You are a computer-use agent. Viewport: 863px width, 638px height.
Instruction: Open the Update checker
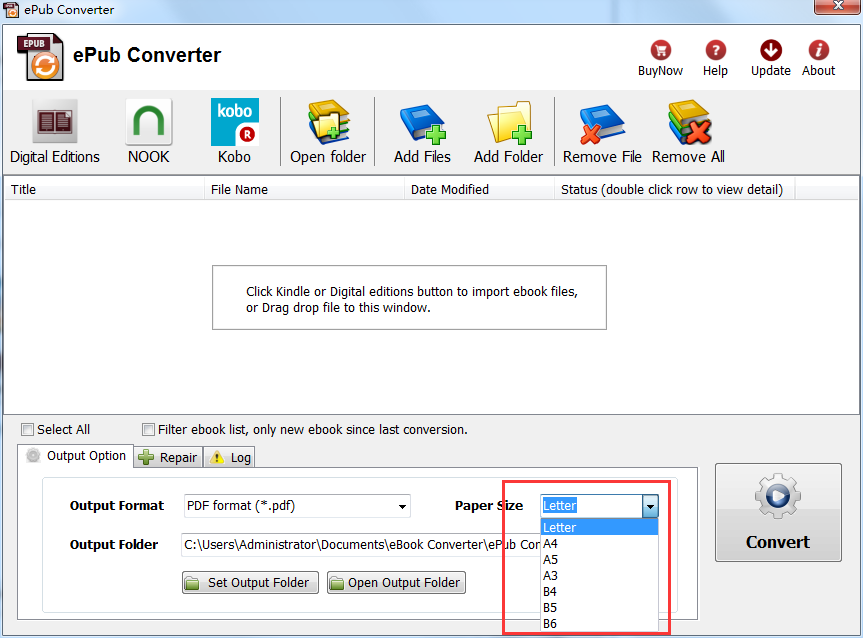tap(769, 57)
